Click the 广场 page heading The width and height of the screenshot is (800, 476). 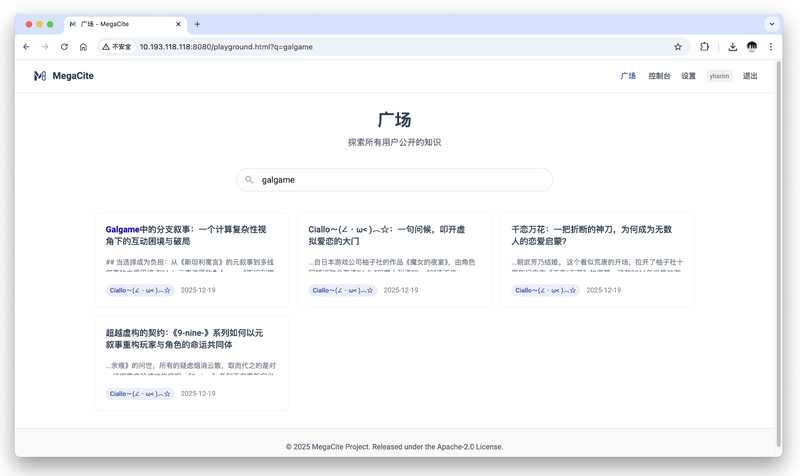click(394, 120)
